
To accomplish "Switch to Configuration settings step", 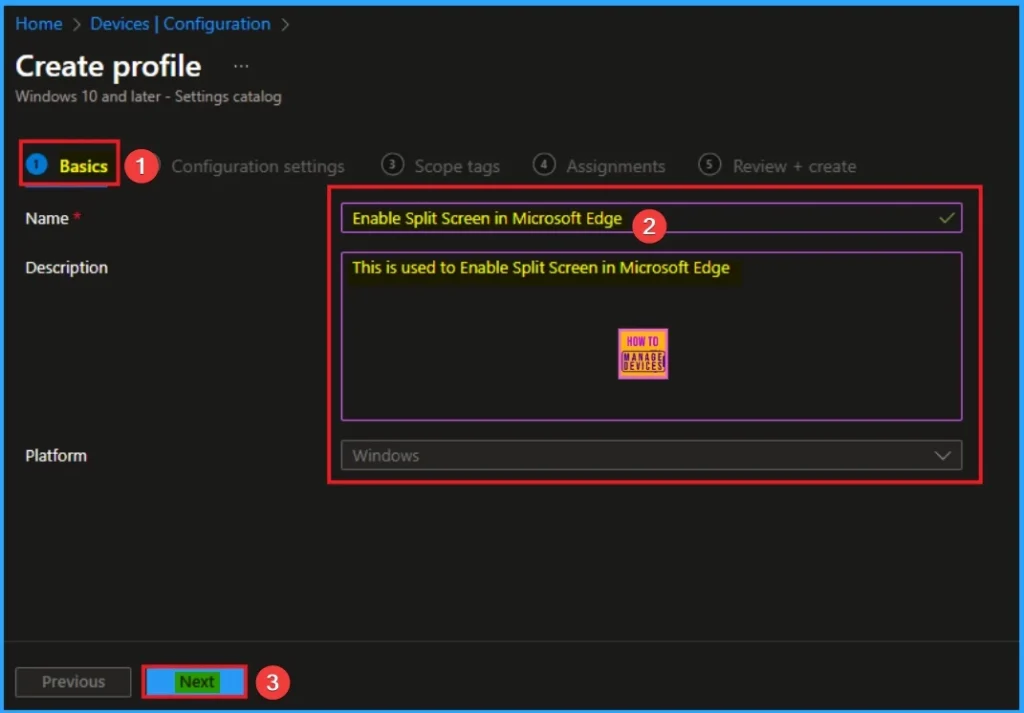I will click(x=257, y=166).
